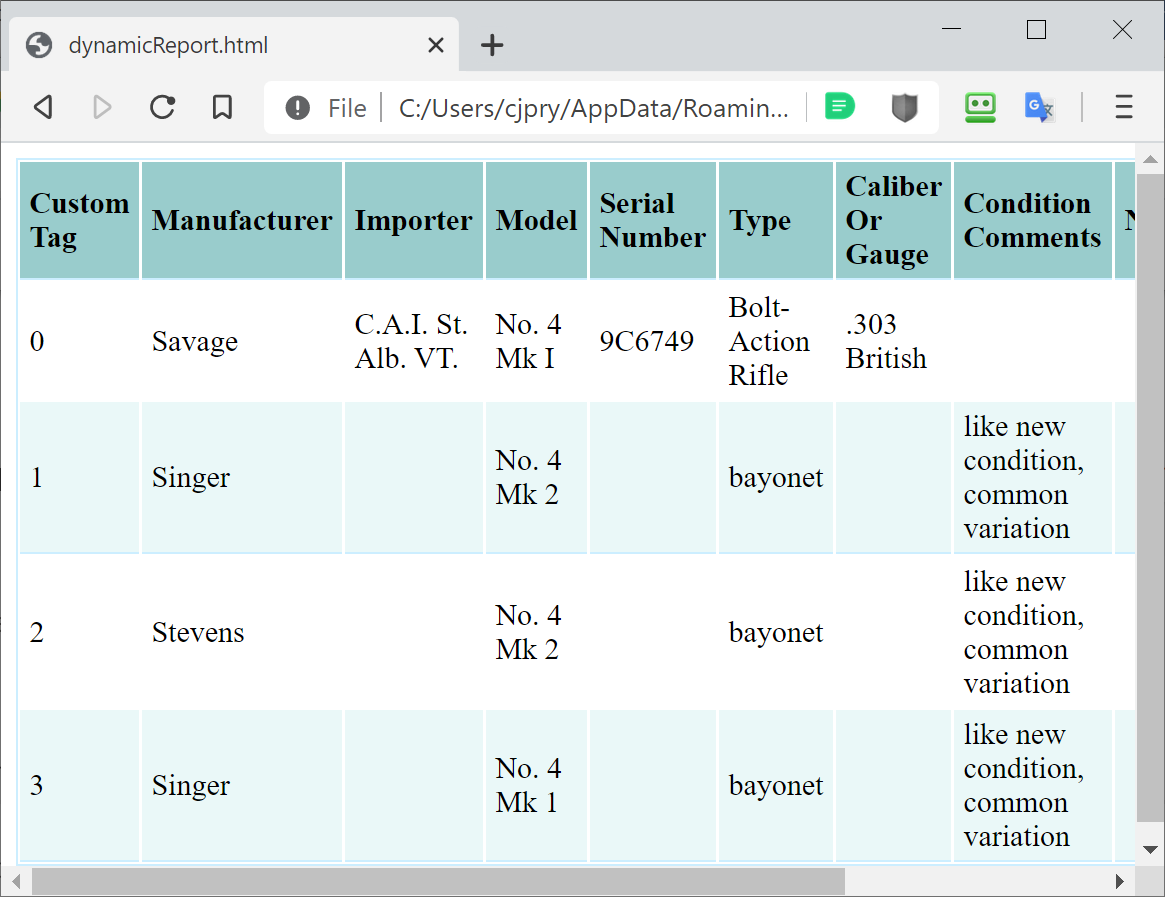Image resolution: width=1165 pixels, height=897 pixels.
Task: Click the vertical scrollbar thumb
Action: (1150, 498)
